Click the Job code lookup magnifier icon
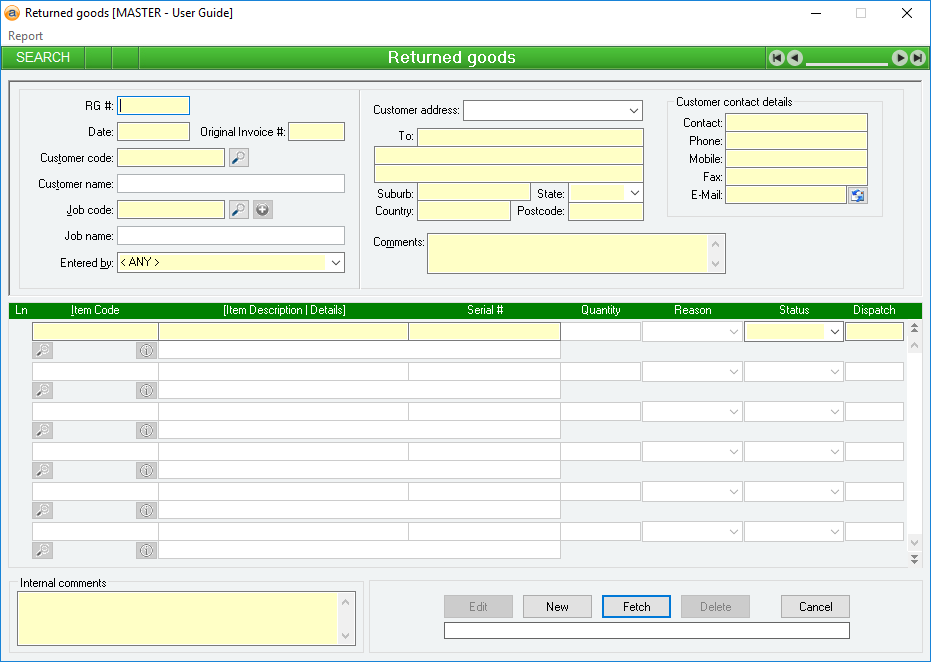This screenshot has width=931, height=662. [x=238, y=209]
